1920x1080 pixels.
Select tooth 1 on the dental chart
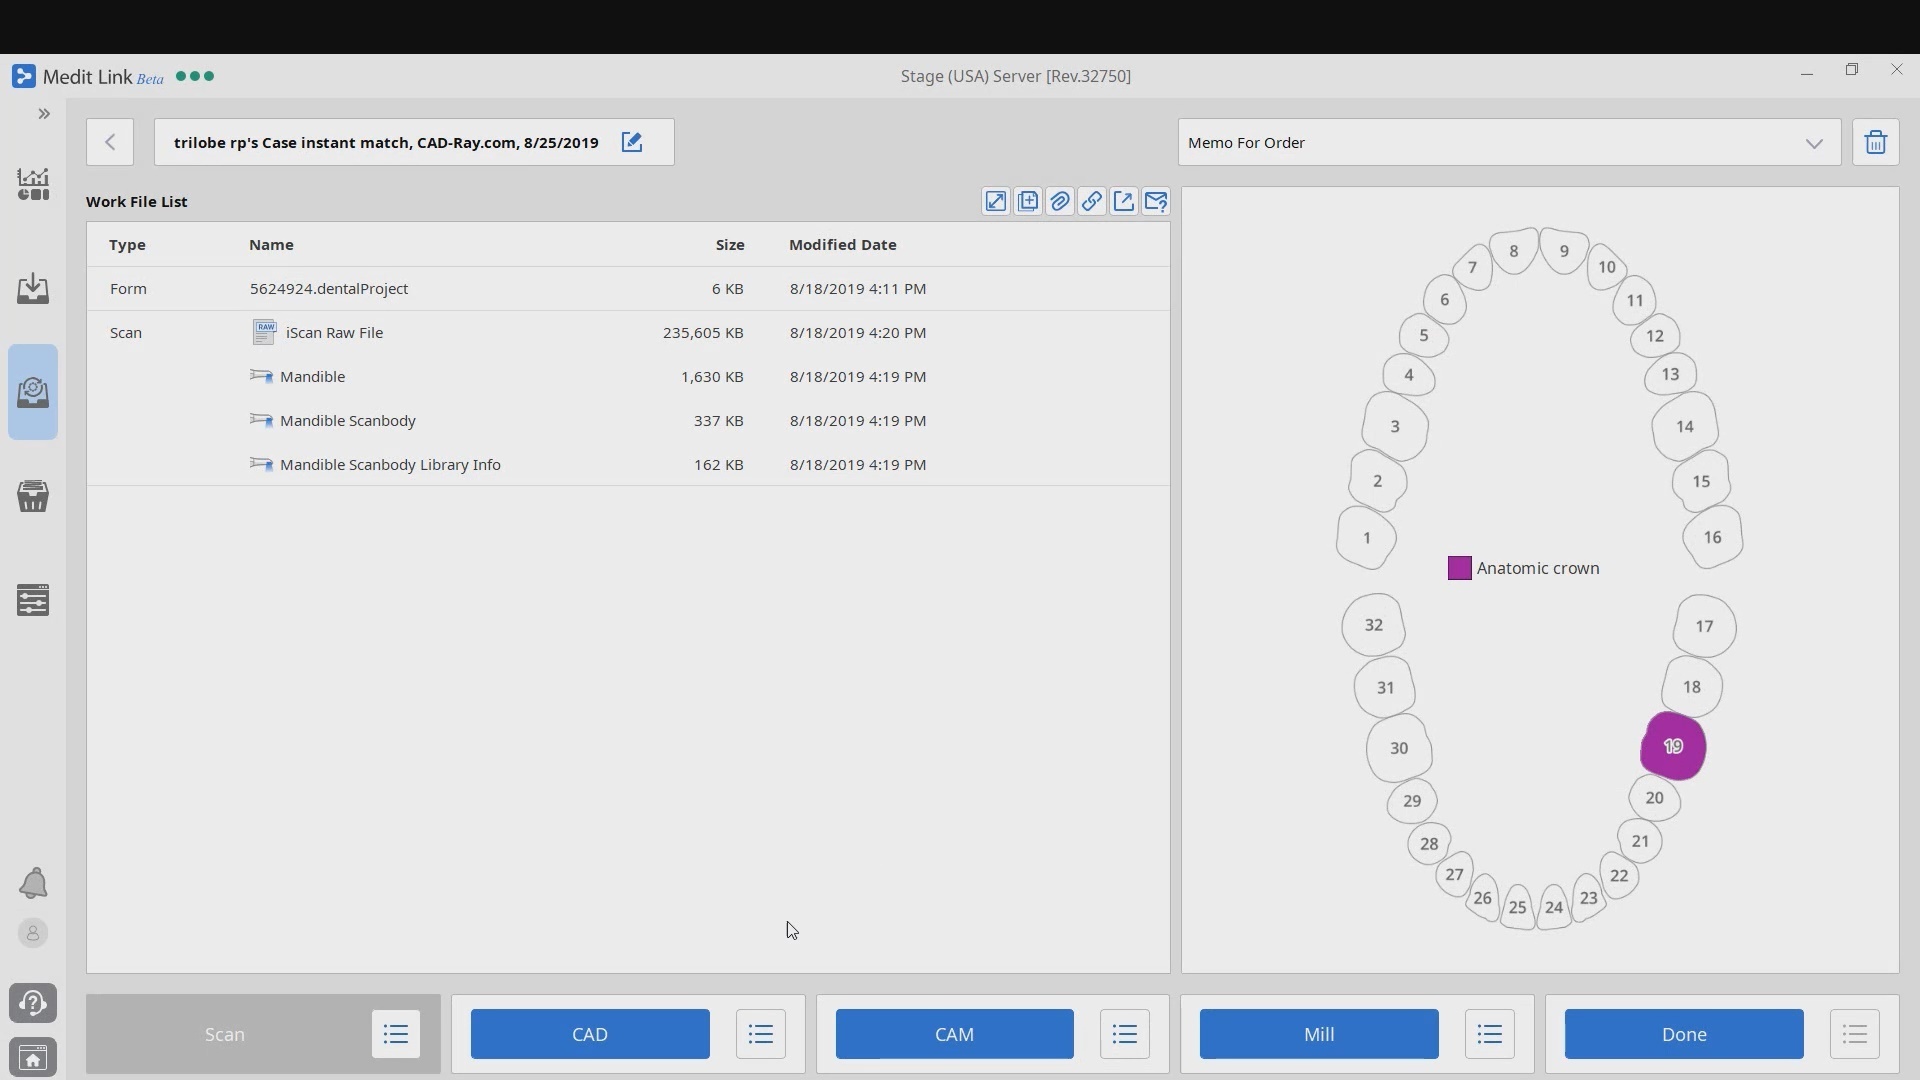[1366, 538]
